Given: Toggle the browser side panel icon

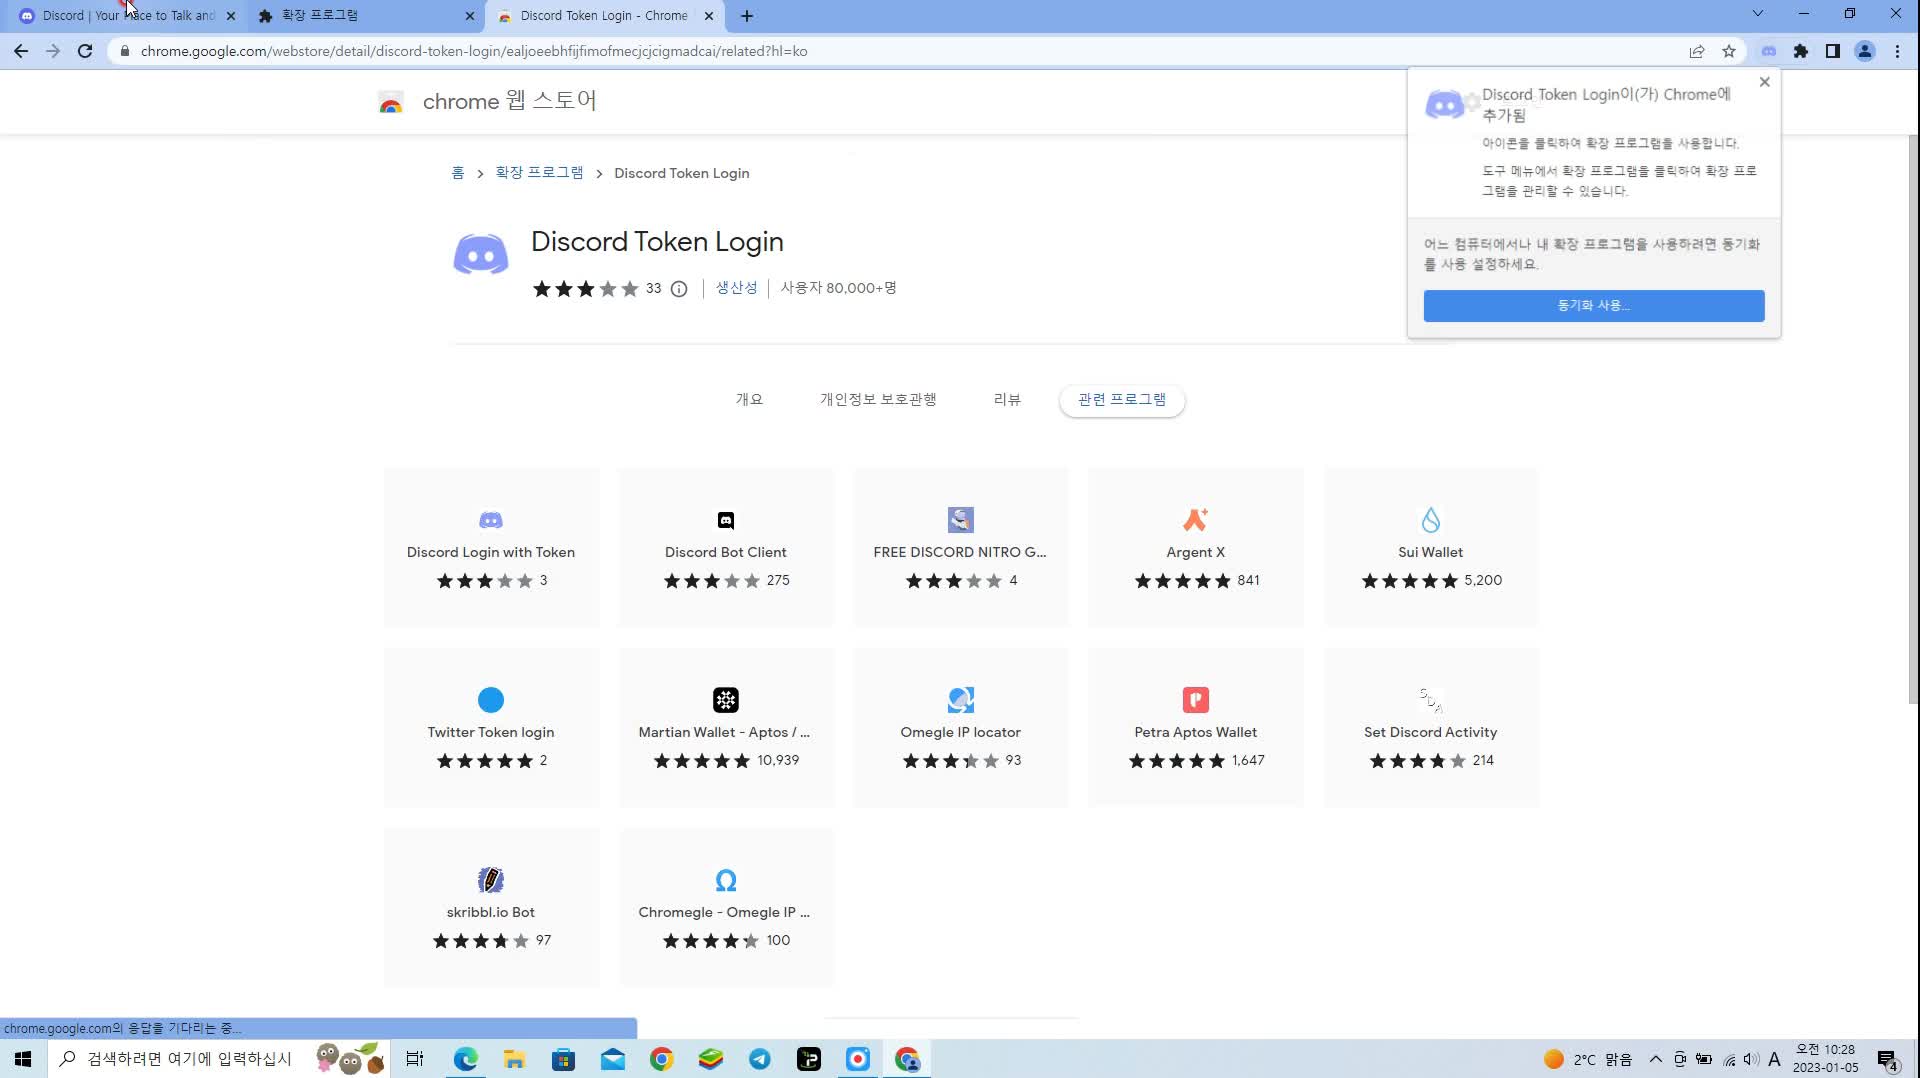Looking at the screenshot, I should [1832, 51].
